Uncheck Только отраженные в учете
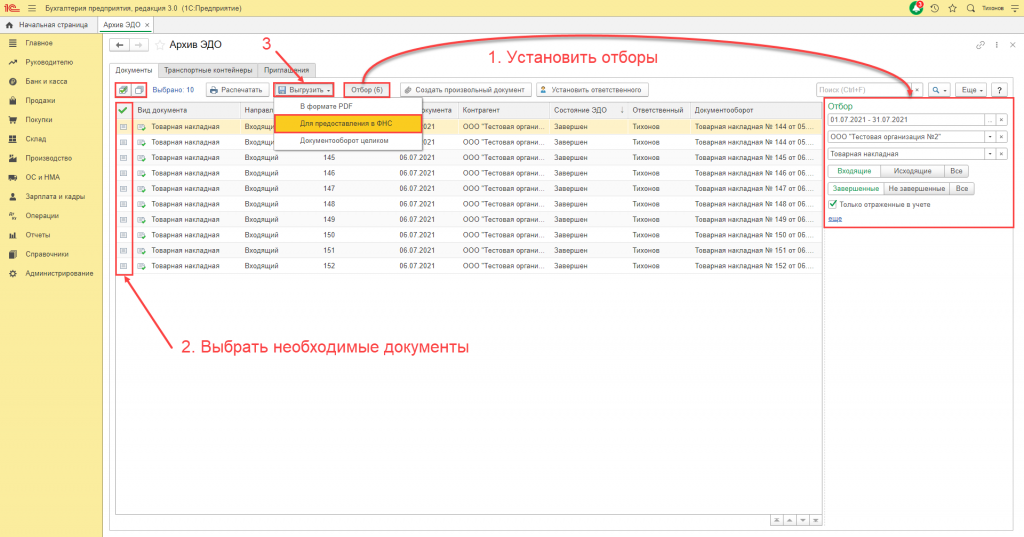Screen dimensions: 1024x537 pos(833,204)
